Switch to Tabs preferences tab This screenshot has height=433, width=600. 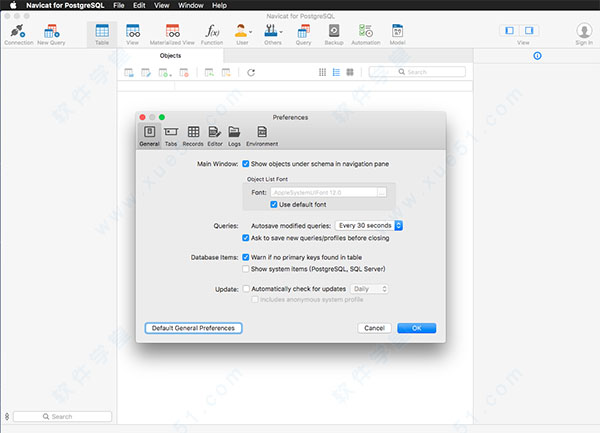click(171, 136)
